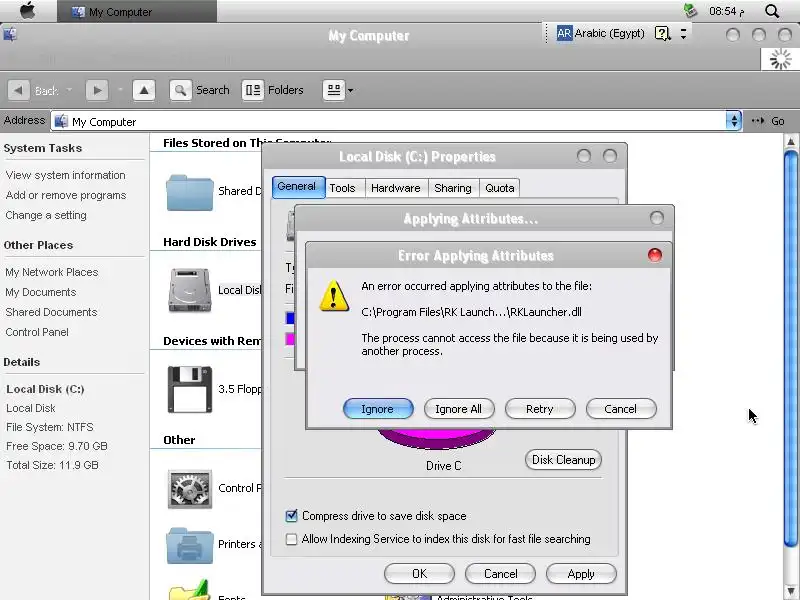The image size is (800, 600).
Task: Open the Views dropdown arrow
Action: coord(351,91)
